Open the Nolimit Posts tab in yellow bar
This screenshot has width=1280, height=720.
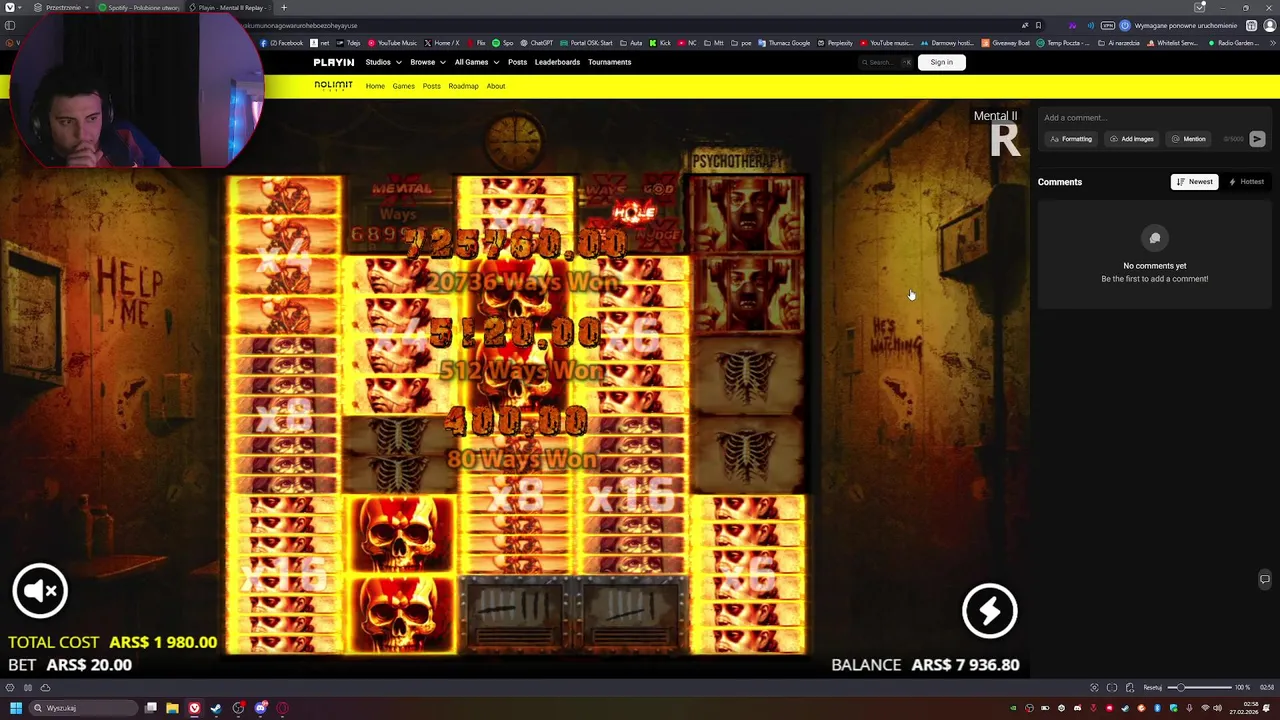[431, 86]
